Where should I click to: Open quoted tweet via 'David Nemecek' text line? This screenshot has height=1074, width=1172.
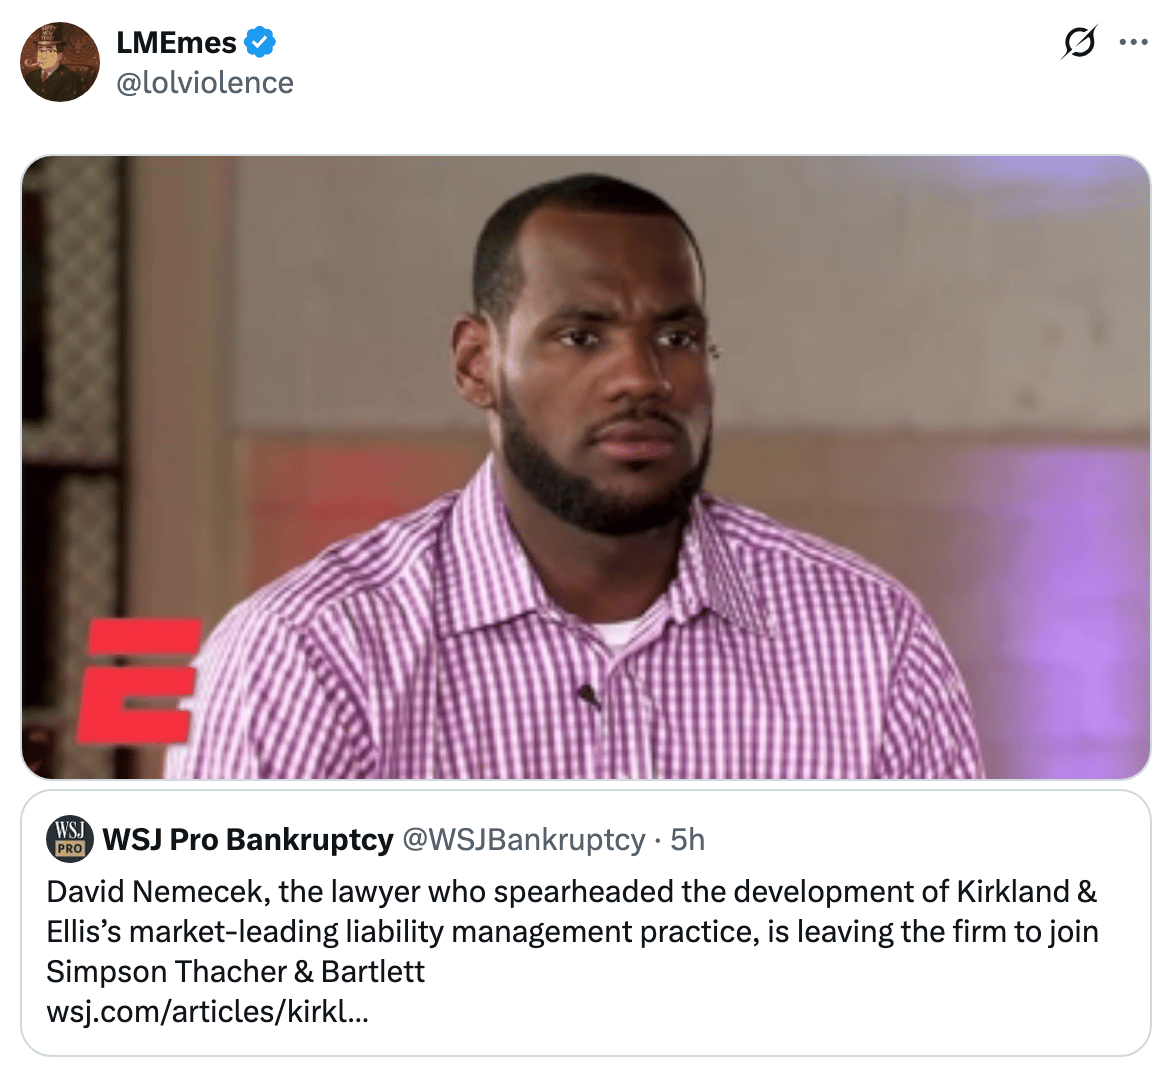pos(572,892)
